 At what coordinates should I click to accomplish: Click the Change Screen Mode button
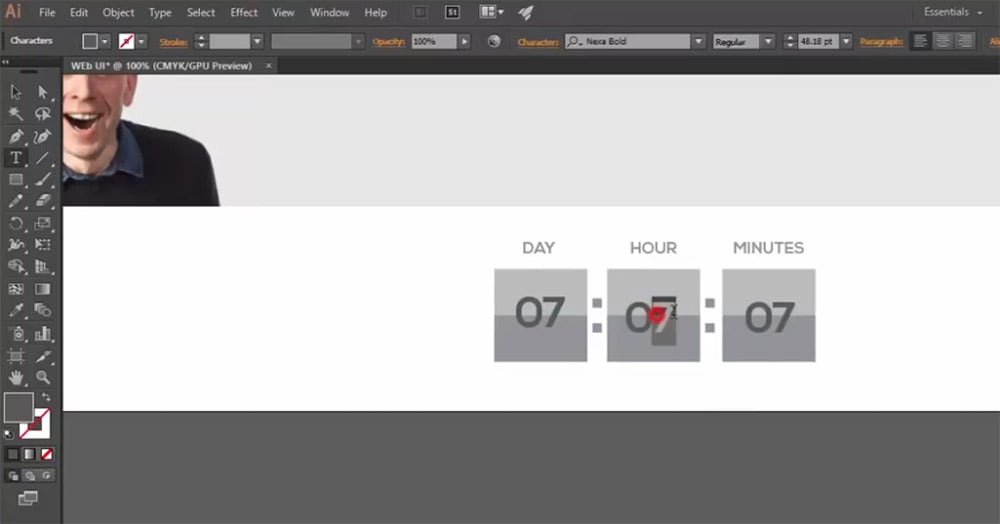pos(27,499)
